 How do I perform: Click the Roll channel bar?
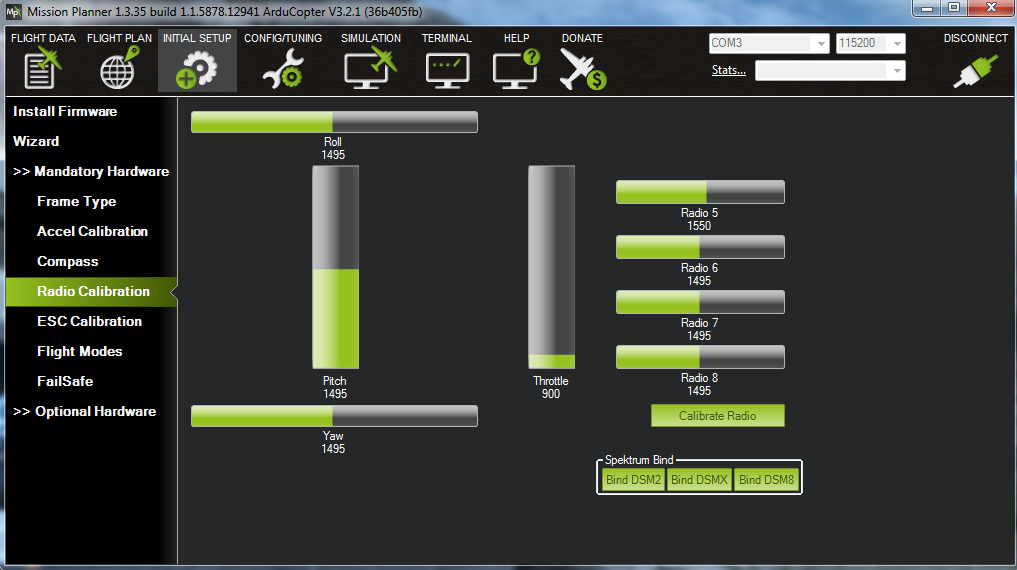(334, 122)
